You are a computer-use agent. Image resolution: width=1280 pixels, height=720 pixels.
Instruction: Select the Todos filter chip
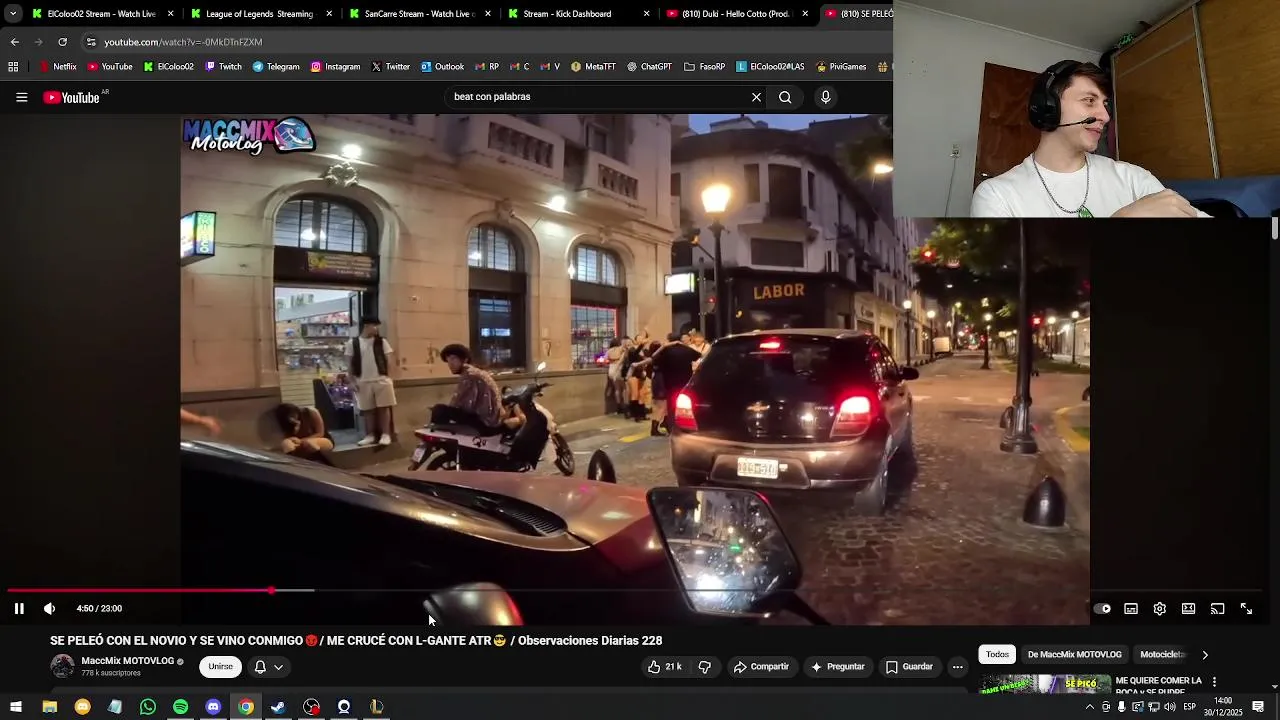[997, 654]
